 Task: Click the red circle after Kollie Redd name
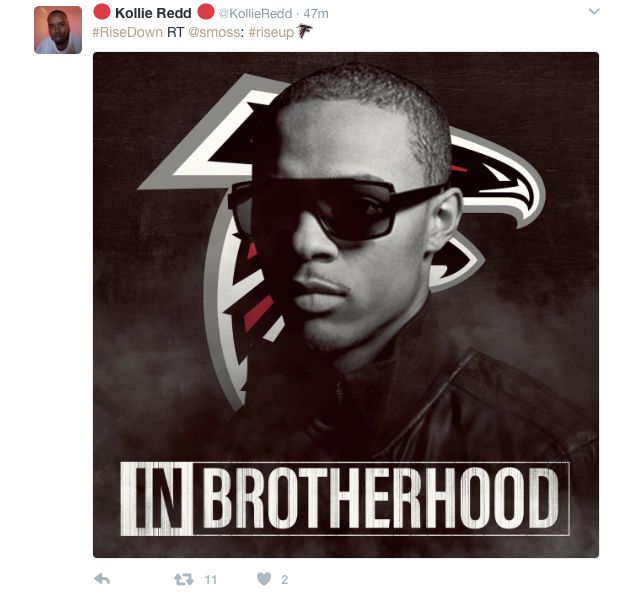[206, 11]
